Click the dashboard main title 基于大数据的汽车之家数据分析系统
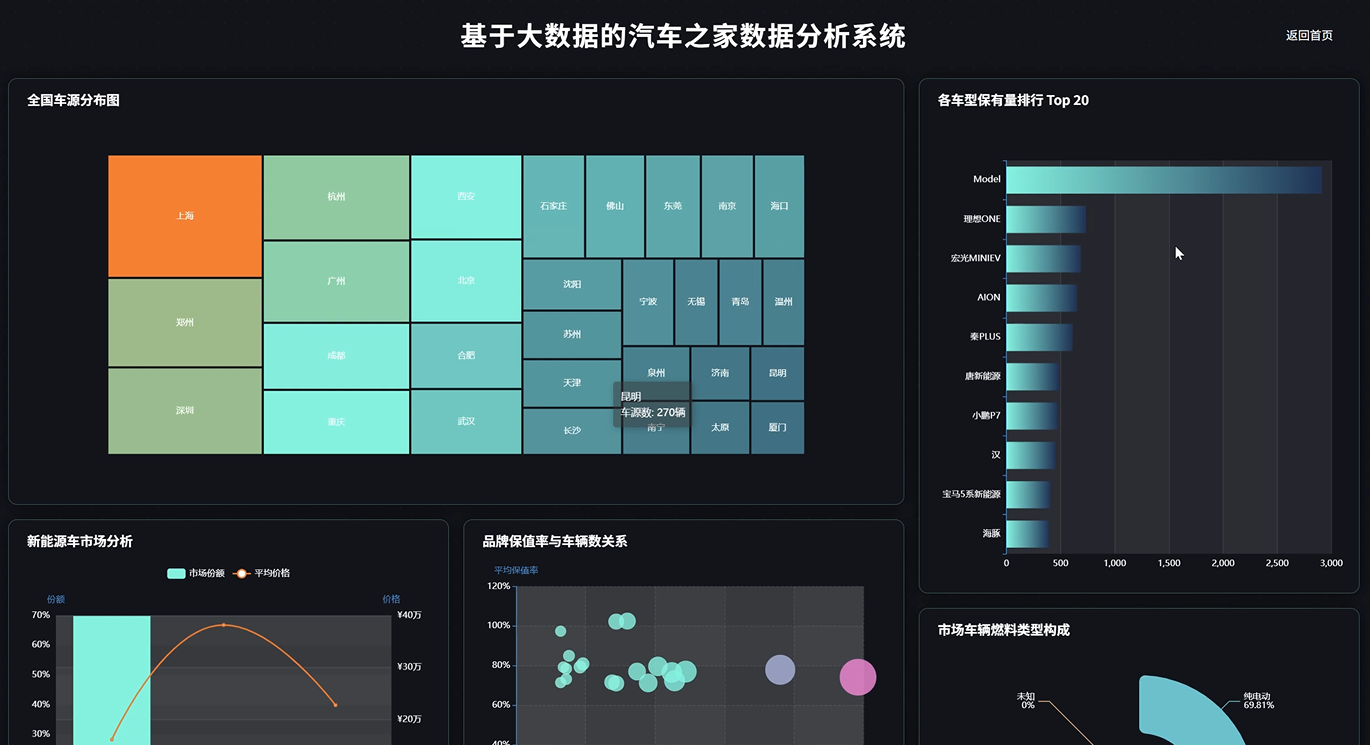Image resolution: width=1370 pixels, height=745 pixels. (683, 36)
